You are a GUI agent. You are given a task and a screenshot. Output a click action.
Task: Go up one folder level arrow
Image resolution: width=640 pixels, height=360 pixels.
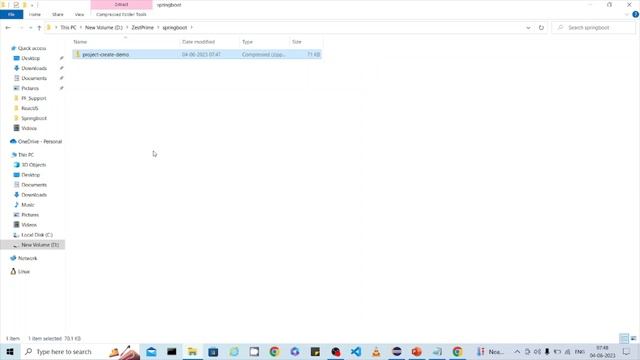(x=39, y=28)
